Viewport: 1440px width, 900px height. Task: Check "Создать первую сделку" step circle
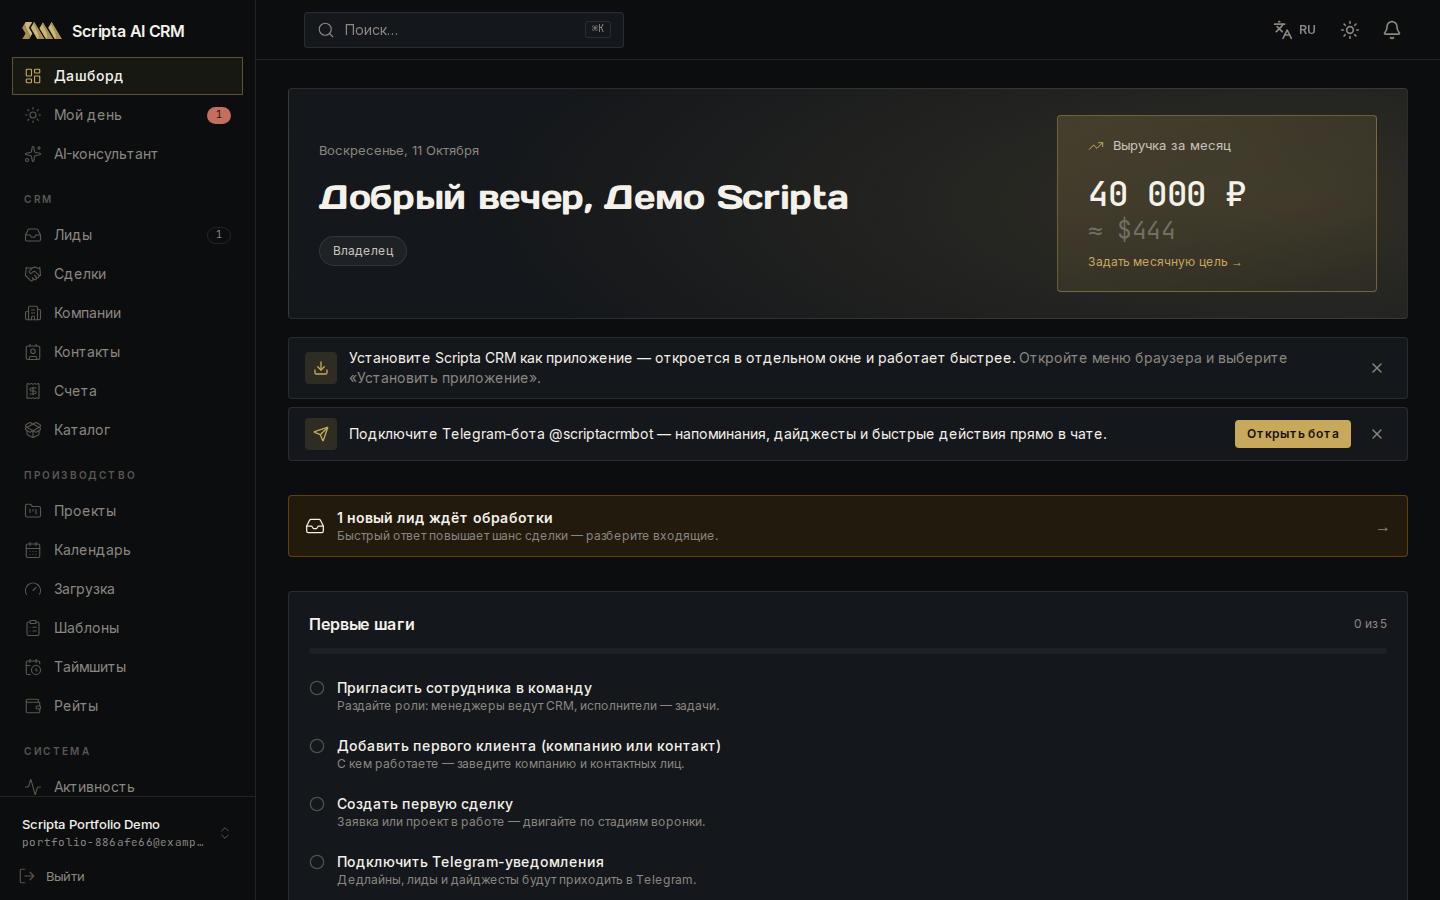[x=317, y=804]
